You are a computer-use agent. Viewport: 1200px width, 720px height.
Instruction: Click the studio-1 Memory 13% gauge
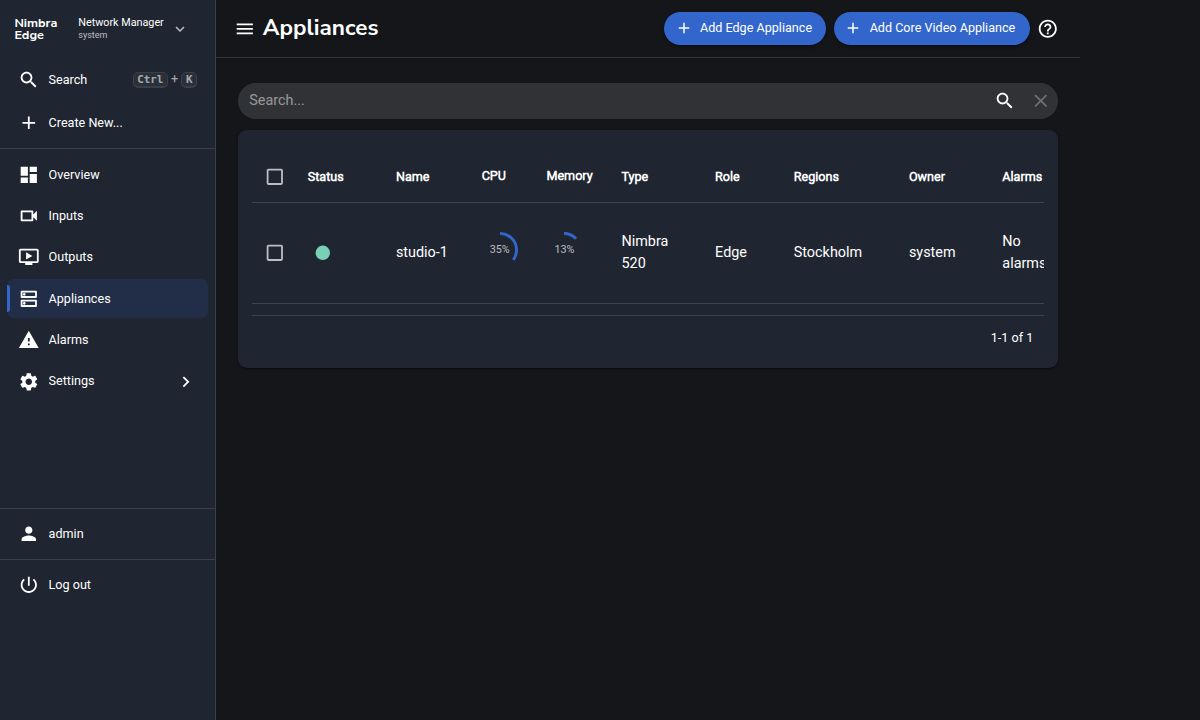coord(565,249)
